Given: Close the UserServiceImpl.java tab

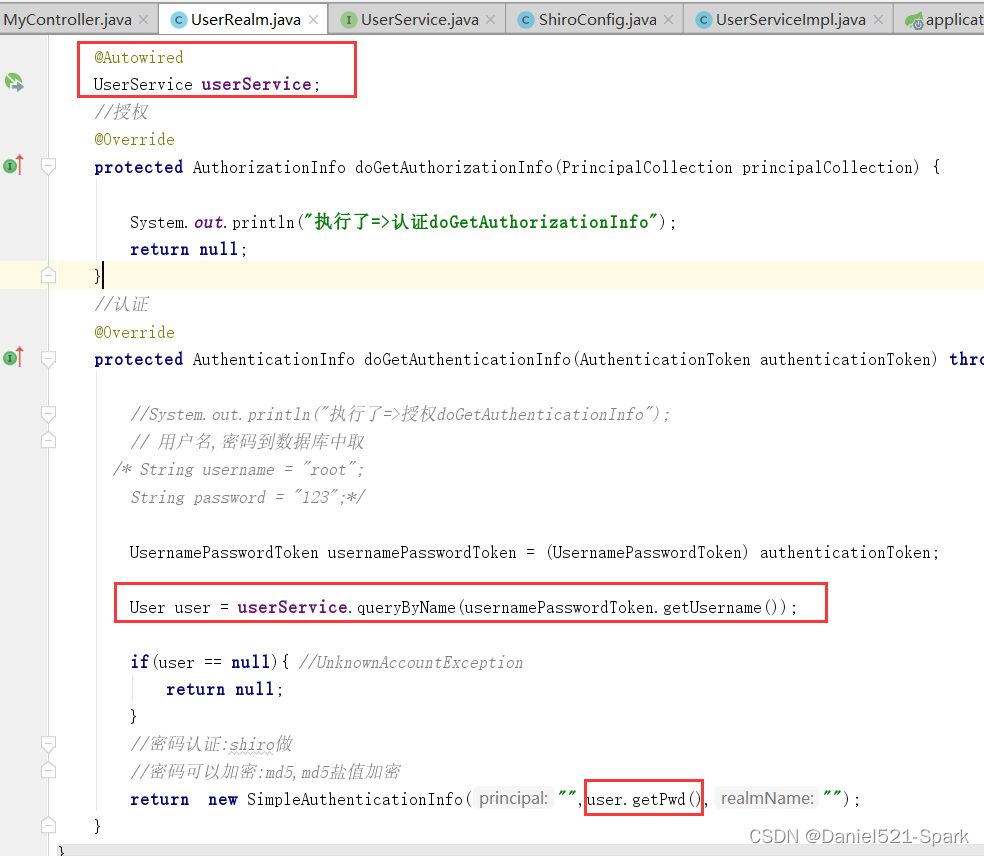Looking at the screenshot, I should tap(879, 20).
